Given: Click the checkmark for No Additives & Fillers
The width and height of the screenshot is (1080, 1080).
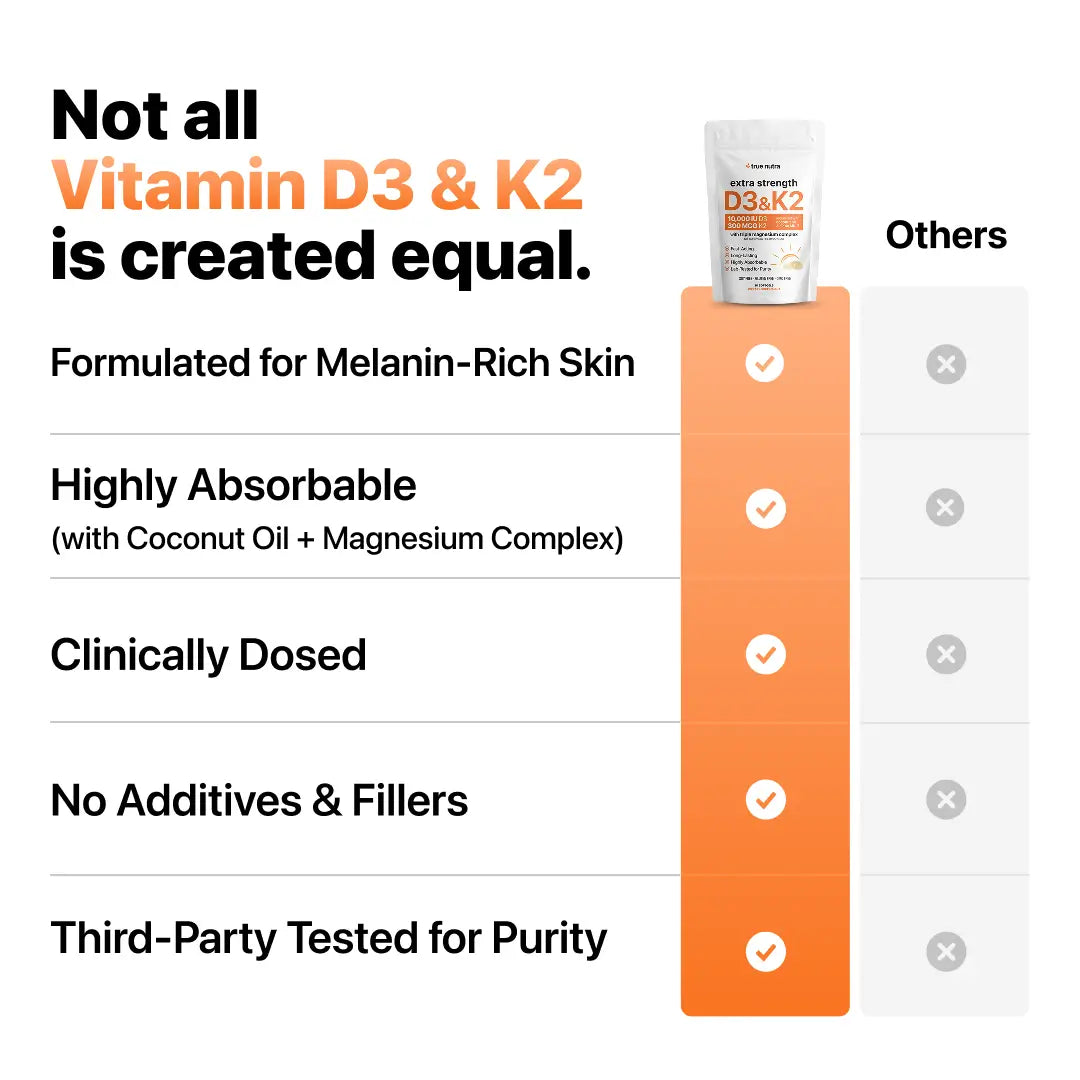Looking at the screenshot, I should (x=765, y=800).
